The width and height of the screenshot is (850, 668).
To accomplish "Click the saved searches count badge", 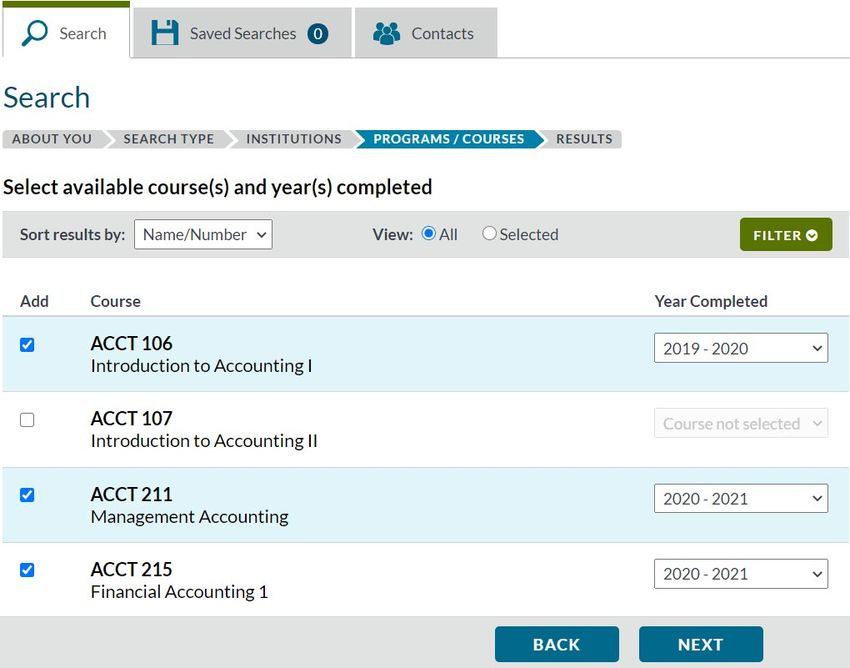I will (318, 34).
